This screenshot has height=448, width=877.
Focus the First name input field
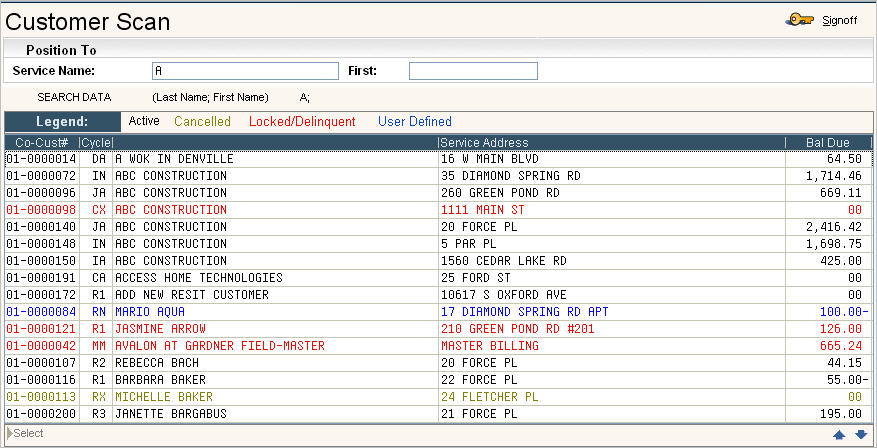coord(473,71)
